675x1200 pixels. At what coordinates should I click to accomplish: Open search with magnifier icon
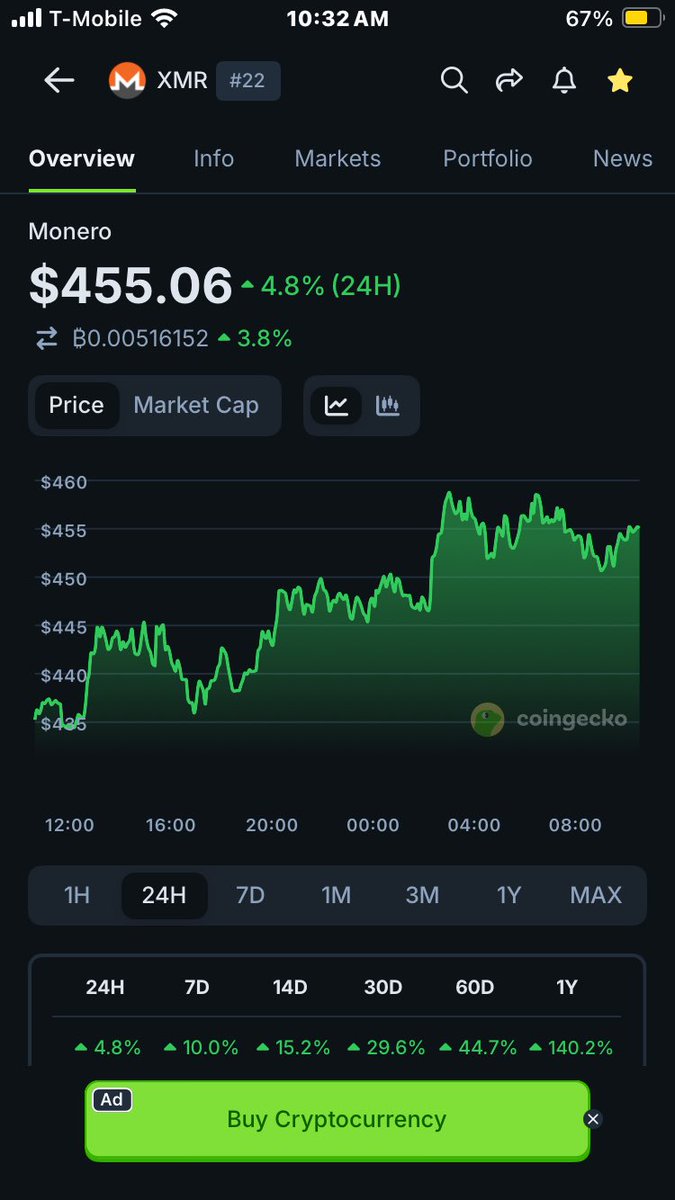pos(454,81)
